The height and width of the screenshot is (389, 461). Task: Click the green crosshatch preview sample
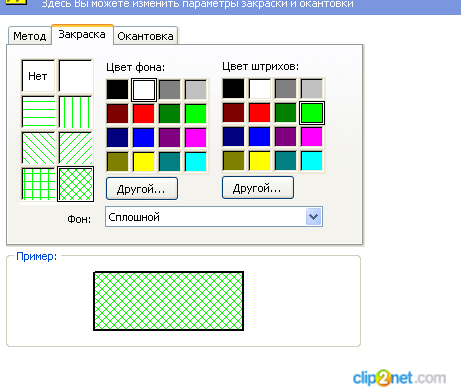[x=168, y=301]
